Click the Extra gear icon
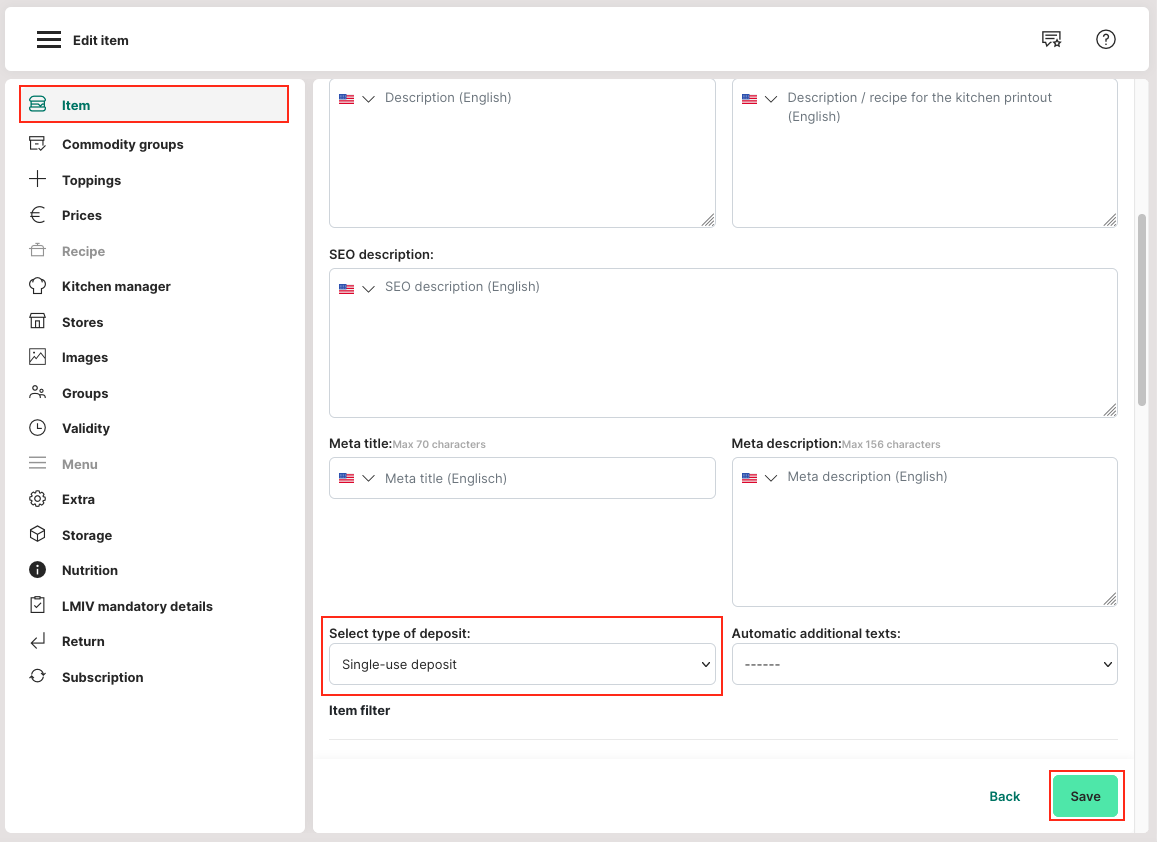The height and width of the screenshot is (842, 1157). click(x=37, y=499)
